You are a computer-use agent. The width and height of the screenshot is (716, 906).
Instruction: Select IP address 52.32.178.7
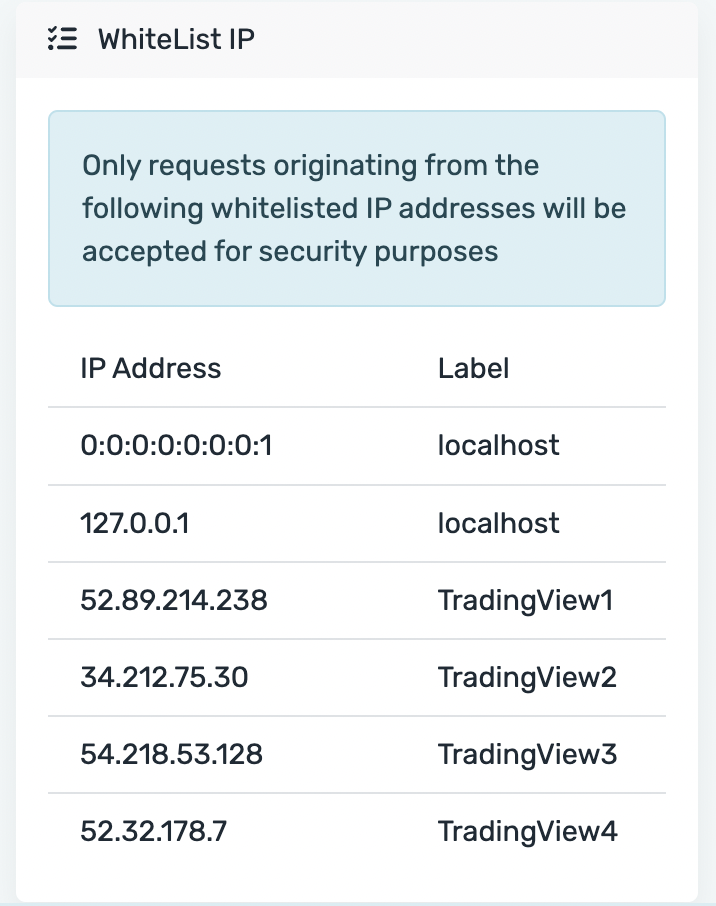tap(154, 831)
